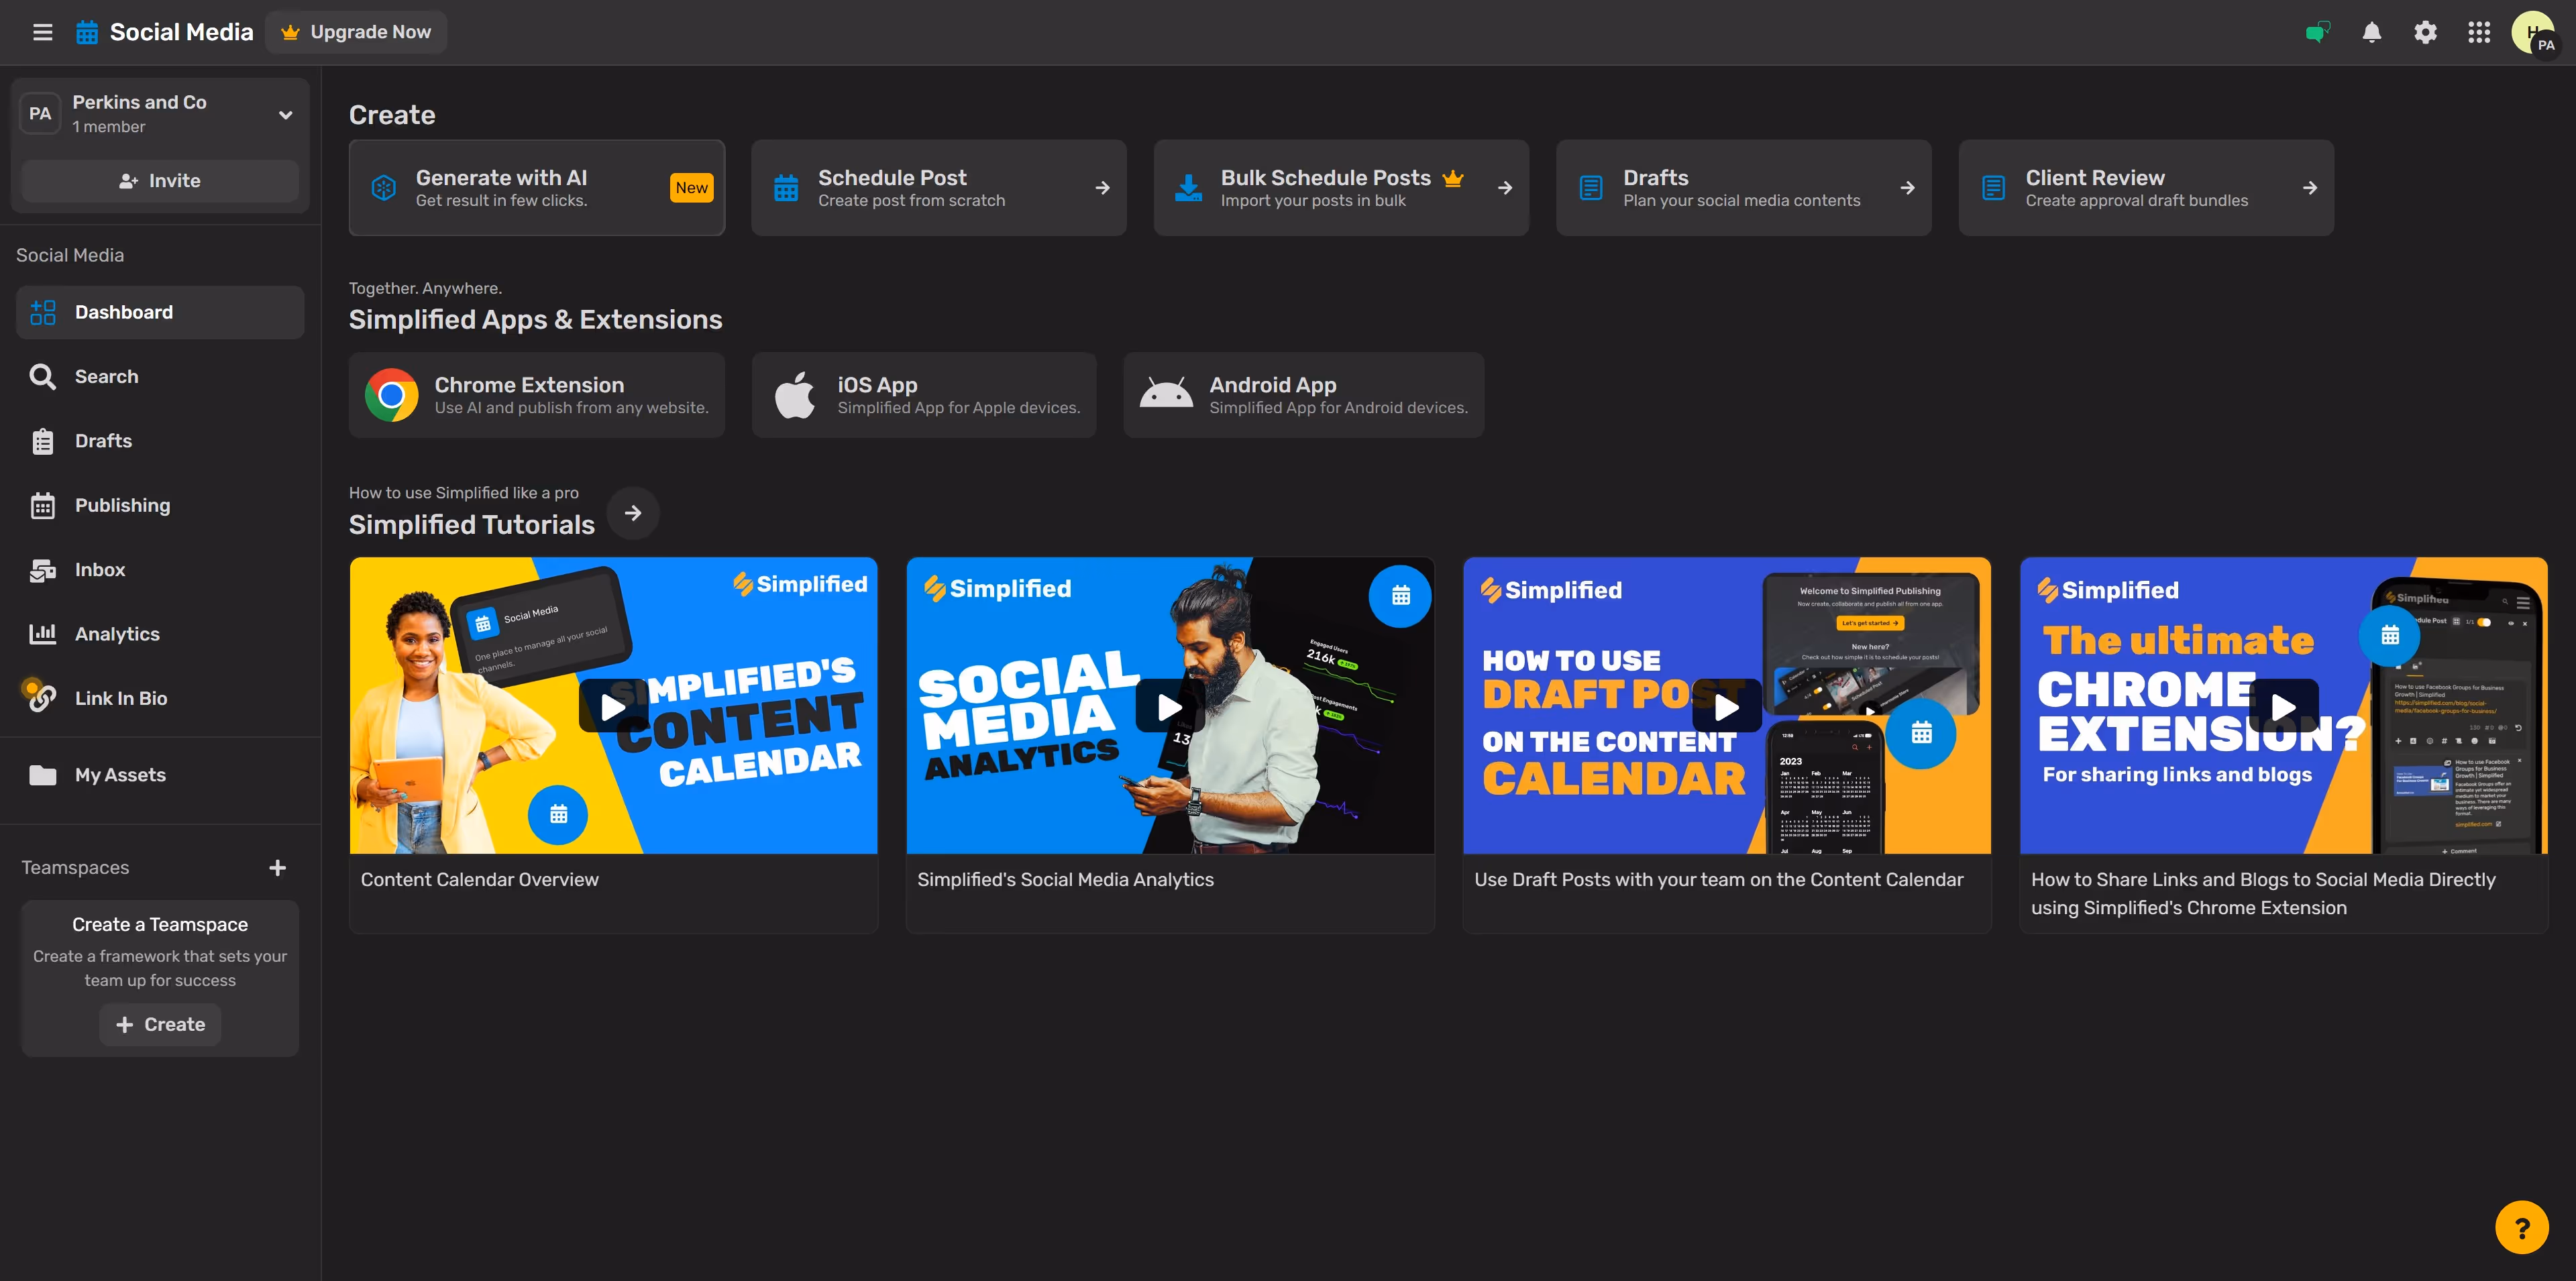Click the notifications bell icon
This screenshot has width=2576, height=1281.
click(x=2371, y=32)
